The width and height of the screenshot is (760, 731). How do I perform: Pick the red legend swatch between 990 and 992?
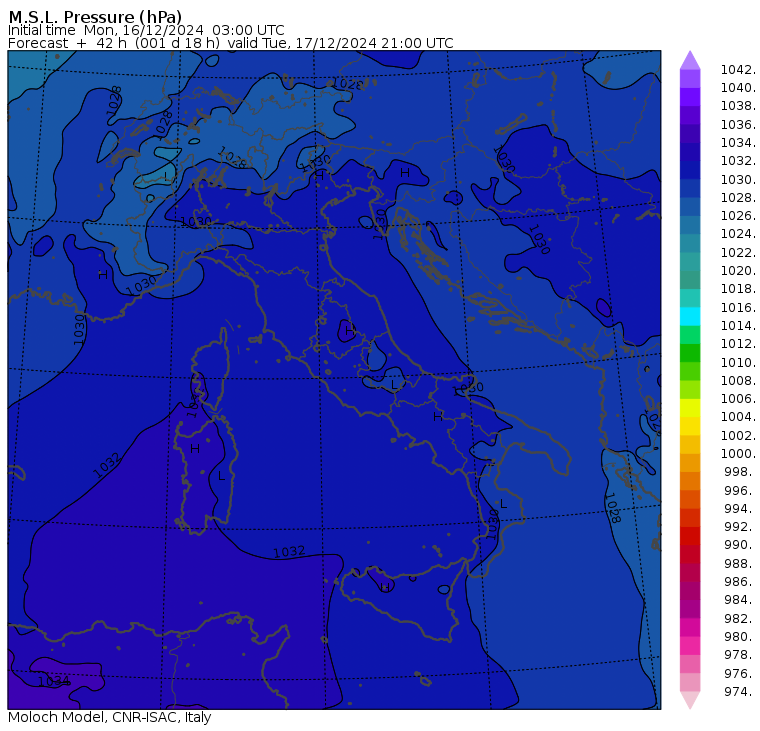pyautogui.click(x=690, y=536)
